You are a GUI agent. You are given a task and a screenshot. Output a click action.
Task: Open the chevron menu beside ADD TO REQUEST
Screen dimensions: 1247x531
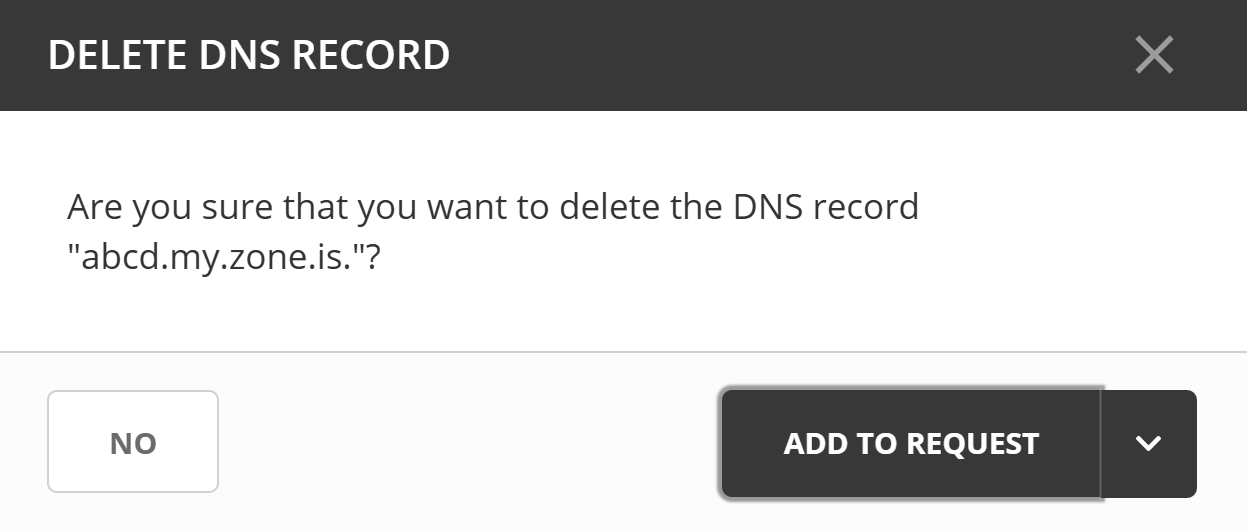[x=1149, y=443]
